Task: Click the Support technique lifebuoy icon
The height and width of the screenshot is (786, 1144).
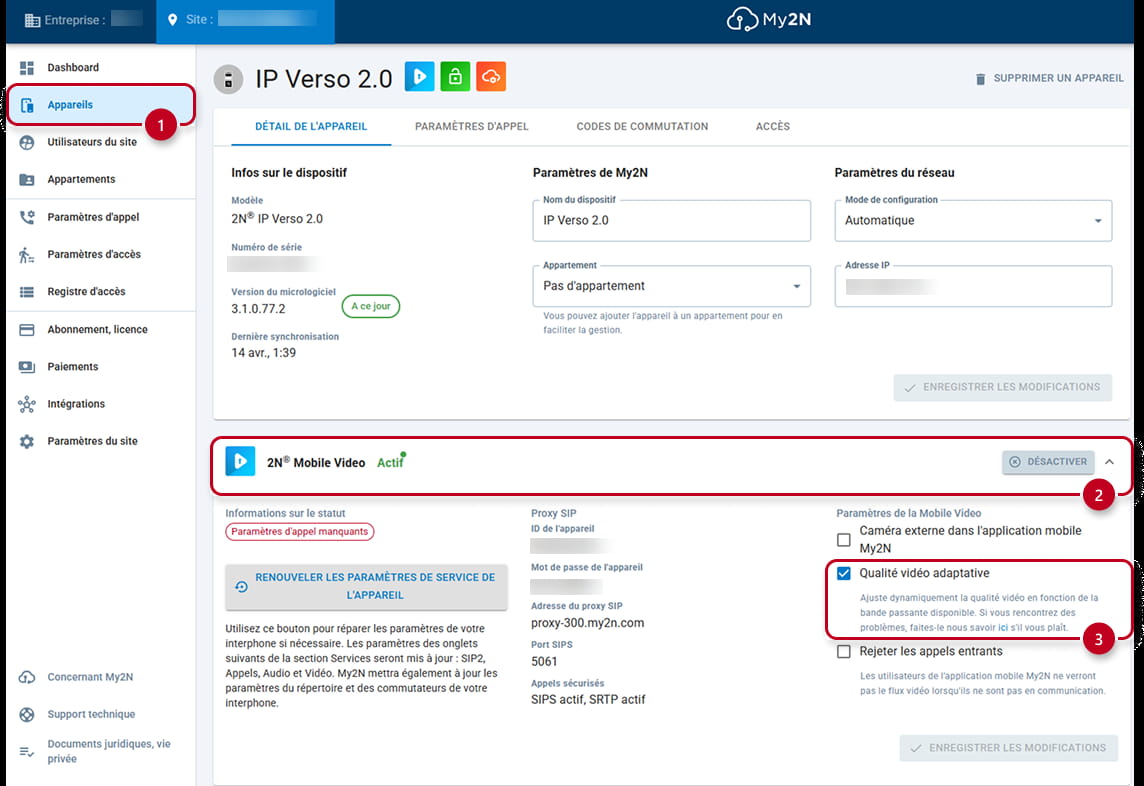Action: coord(27,714)
